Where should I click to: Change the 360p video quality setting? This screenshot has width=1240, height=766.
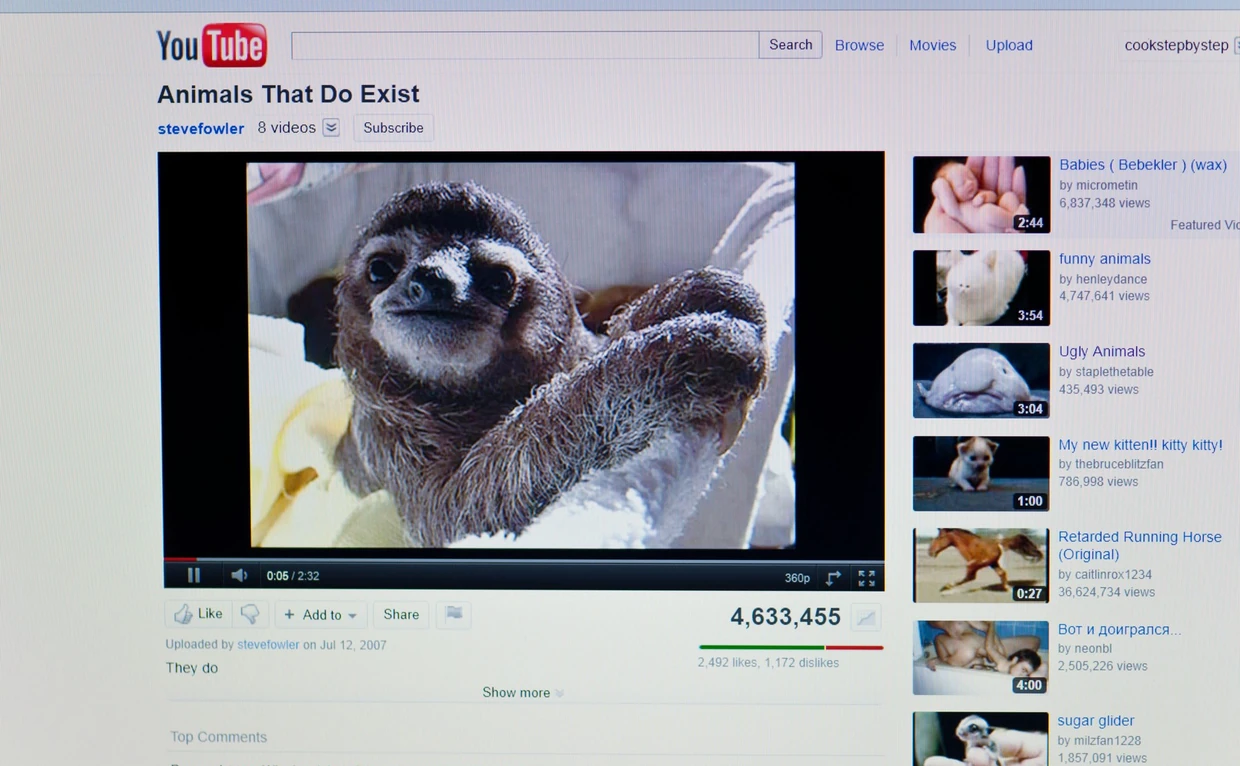(797, 578)
